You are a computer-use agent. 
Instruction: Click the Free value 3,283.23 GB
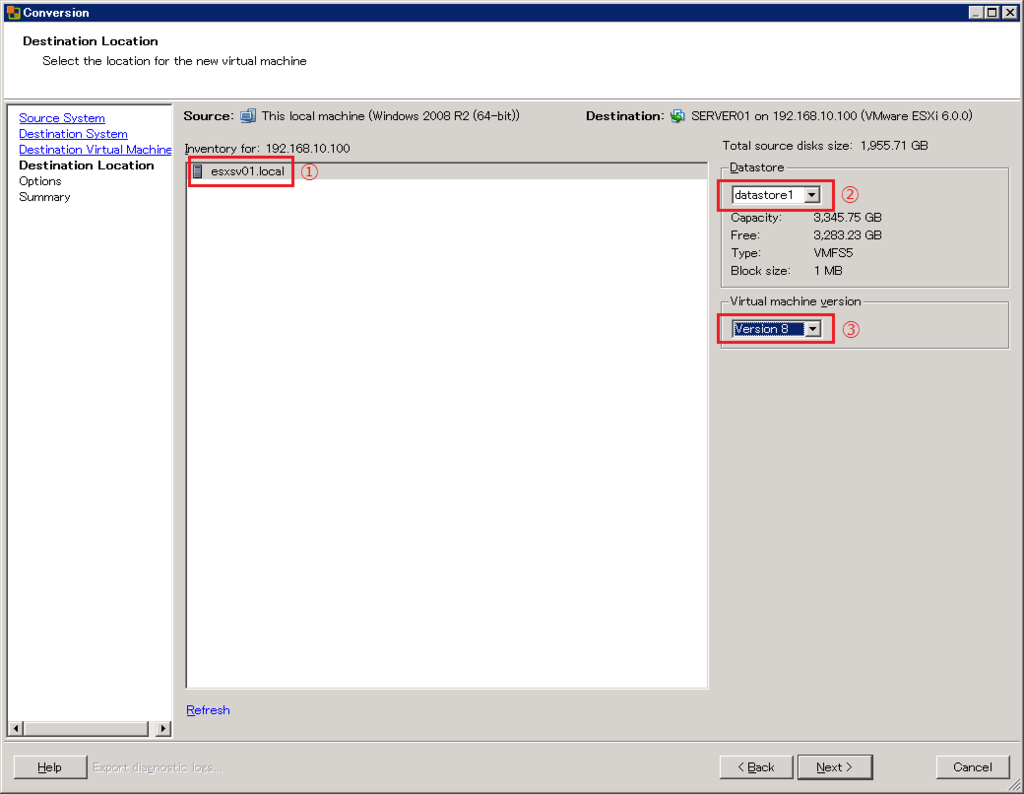[847, 235]
